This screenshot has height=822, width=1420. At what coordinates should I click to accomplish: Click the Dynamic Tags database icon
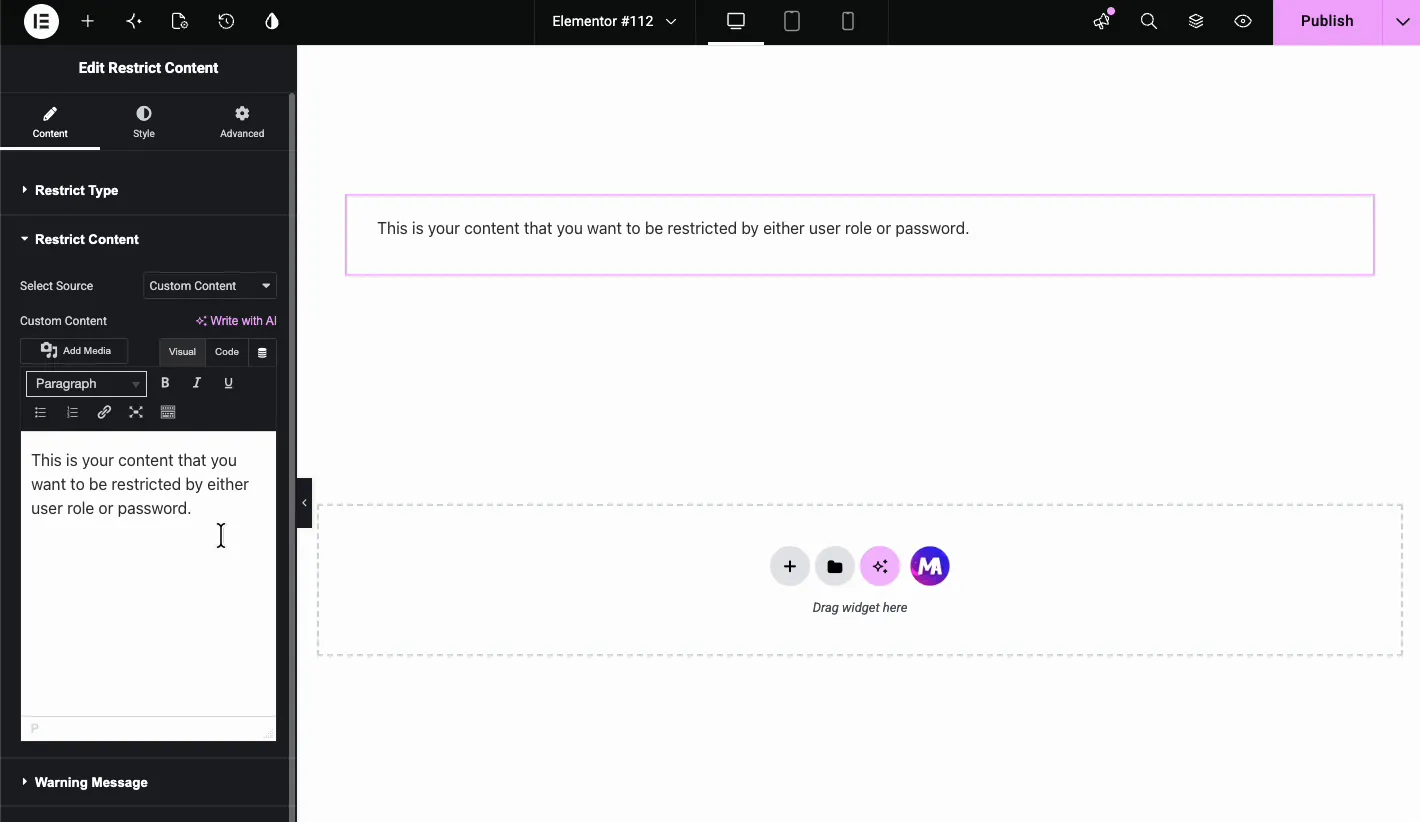(262, 352)
